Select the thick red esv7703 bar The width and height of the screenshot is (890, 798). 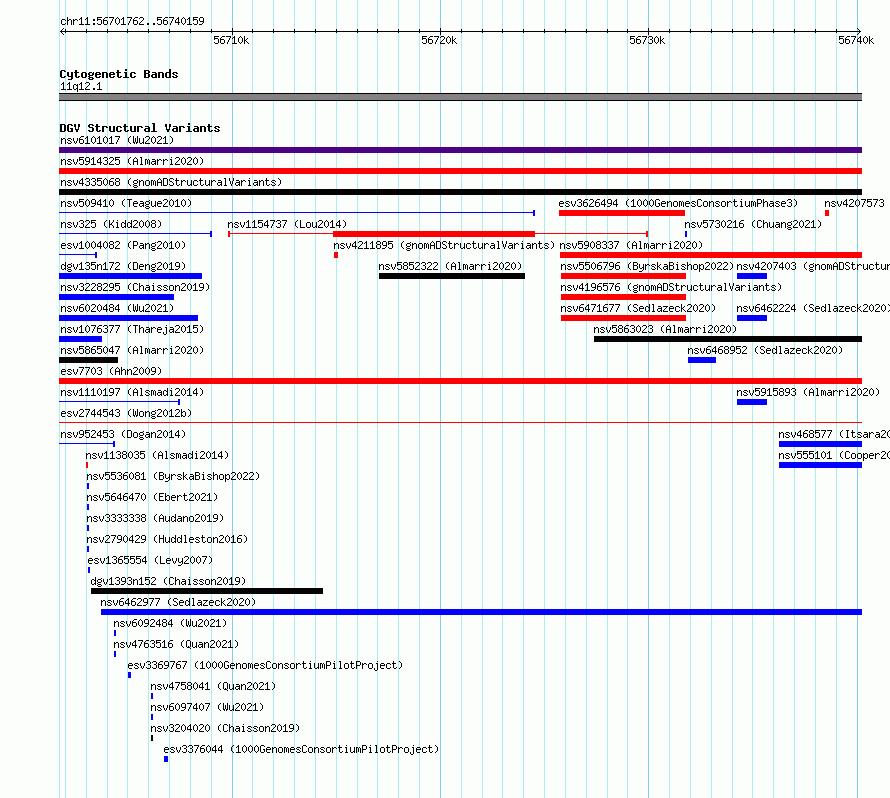pos(460,381)
